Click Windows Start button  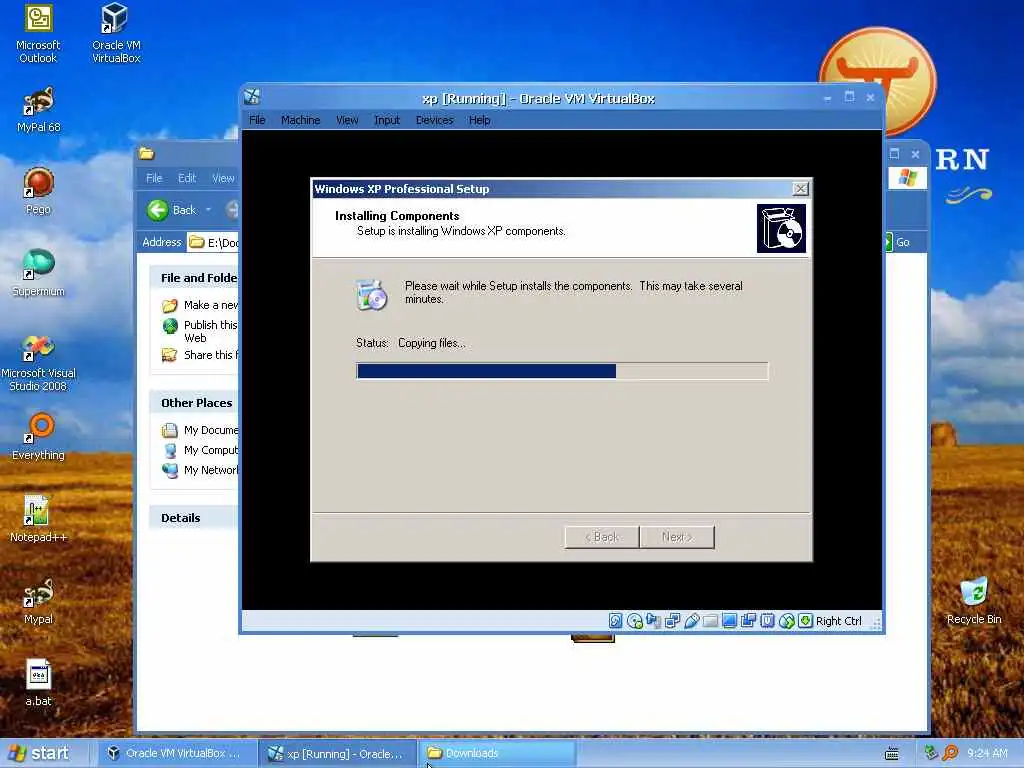(40, 753)
